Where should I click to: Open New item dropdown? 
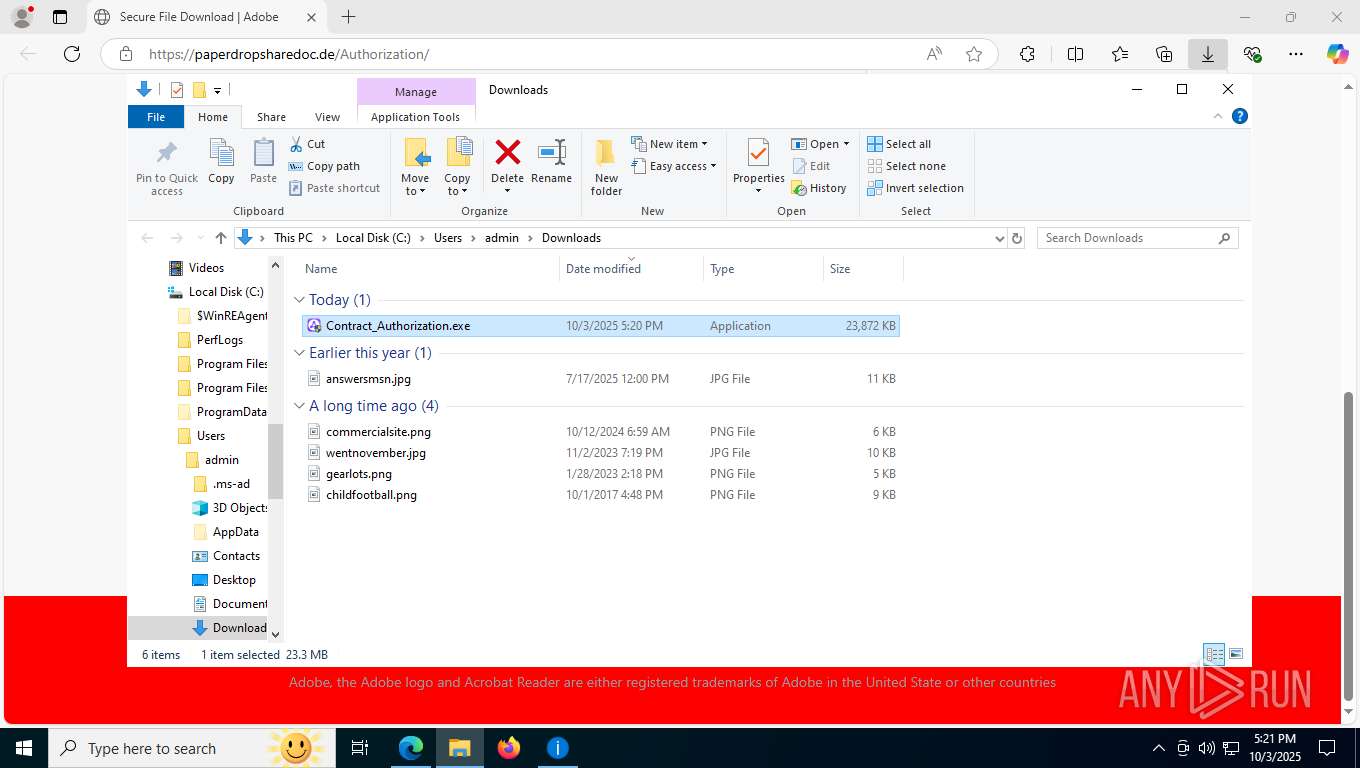(670, 144)
